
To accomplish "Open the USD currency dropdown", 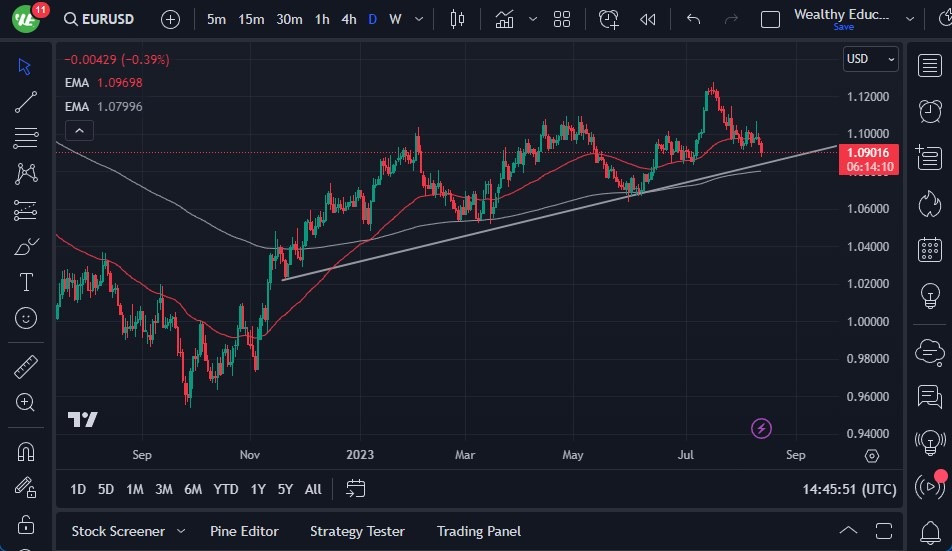I will coord(870,59).
